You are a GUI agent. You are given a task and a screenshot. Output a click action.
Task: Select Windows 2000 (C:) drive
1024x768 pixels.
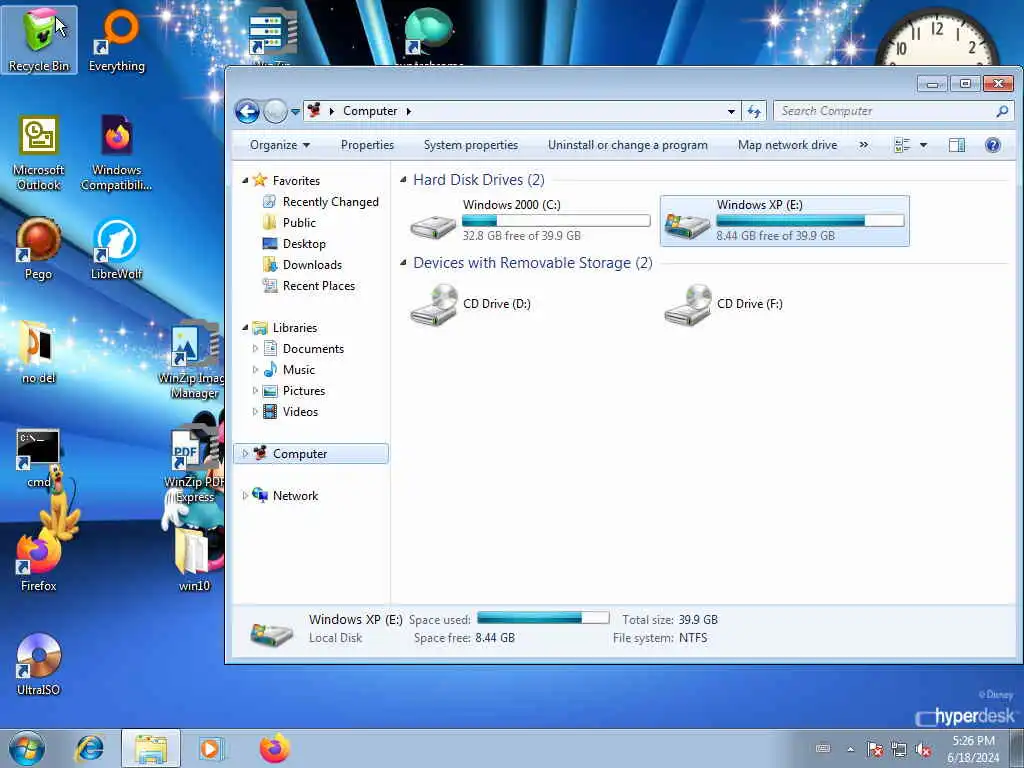530,221
